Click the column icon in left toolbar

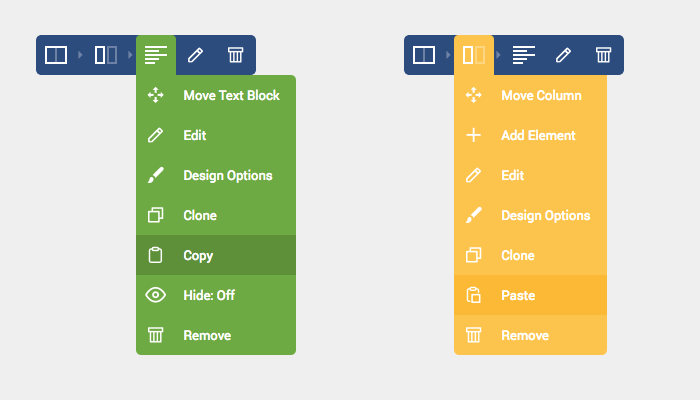pyautogui.click(x=106, y=55)
